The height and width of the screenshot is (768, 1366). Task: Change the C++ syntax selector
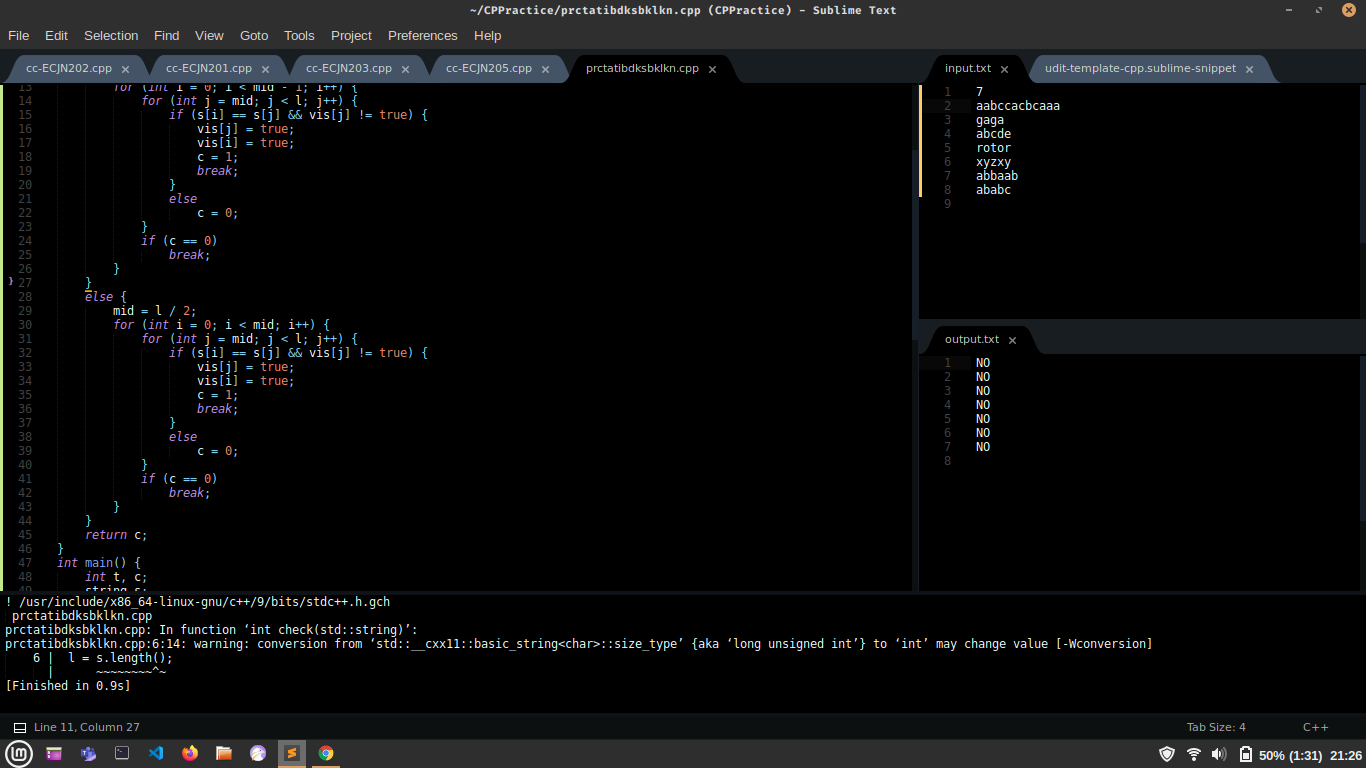click(1315, 728)
